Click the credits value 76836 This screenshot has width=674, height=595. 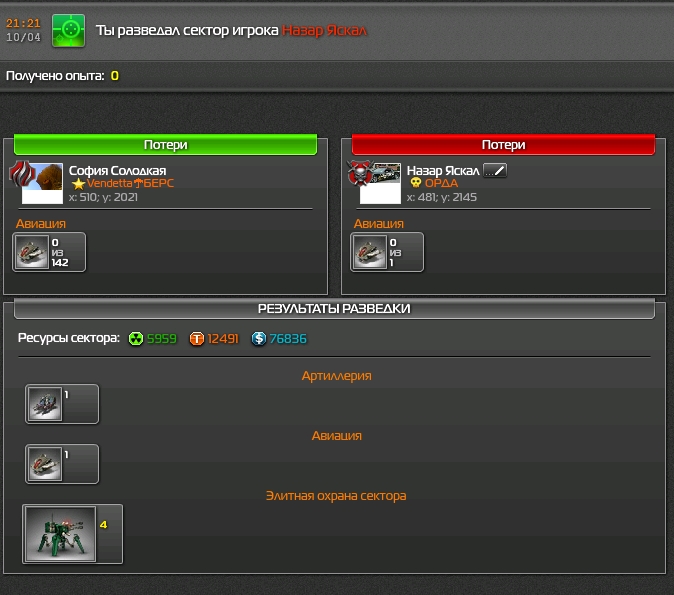288,339
